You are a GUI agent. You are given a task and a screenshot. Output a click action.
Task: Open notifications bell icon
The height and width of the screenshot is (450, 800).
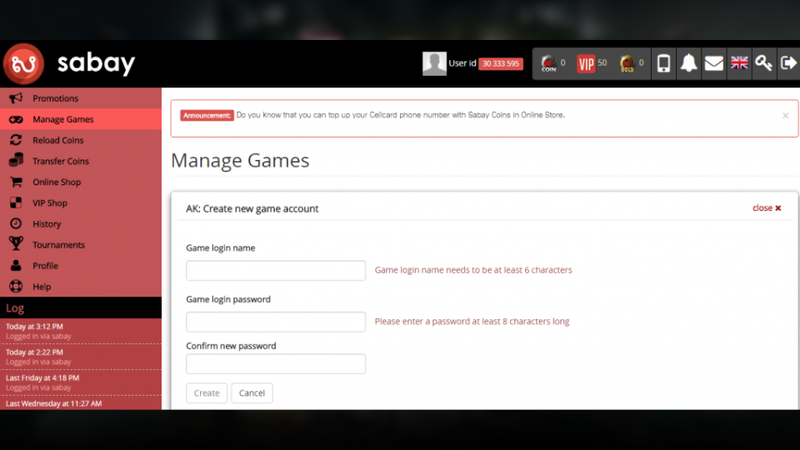coord(688,63)
